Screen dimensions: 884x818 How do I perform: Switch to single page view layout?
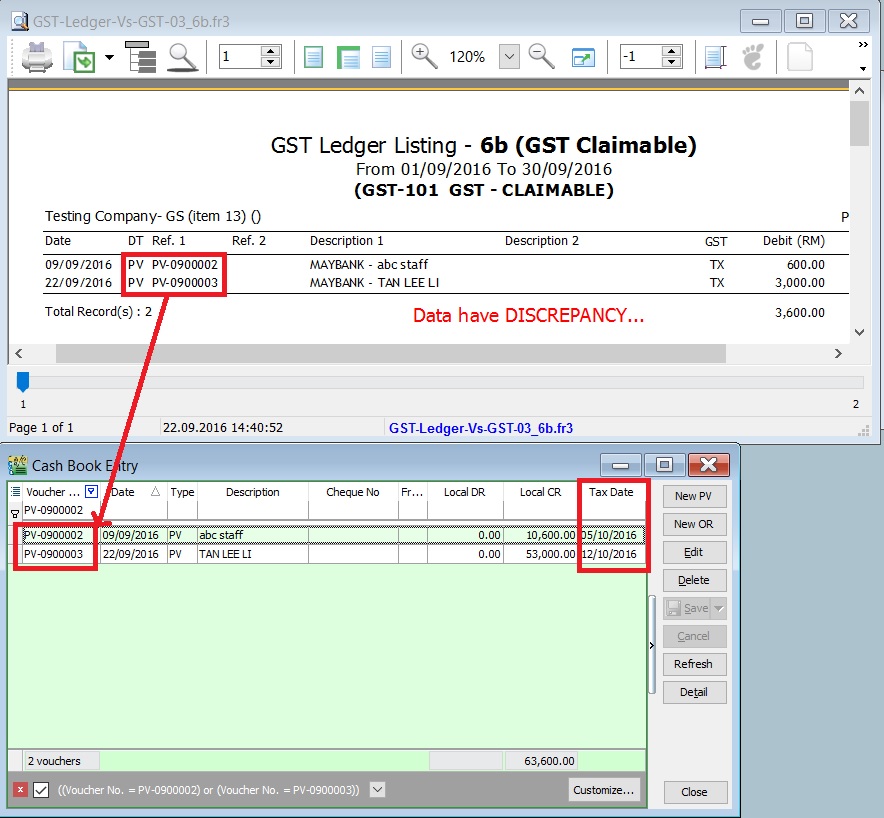click(313, 57)
